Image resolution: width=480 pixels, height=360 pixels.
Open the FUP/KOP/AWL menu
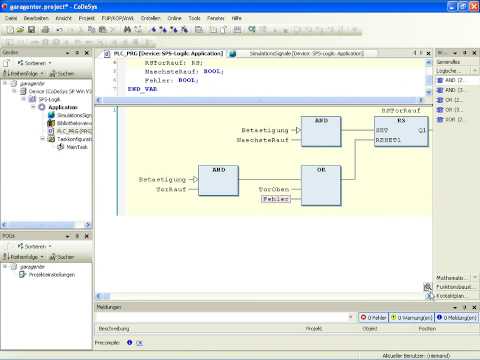[117, 18]
